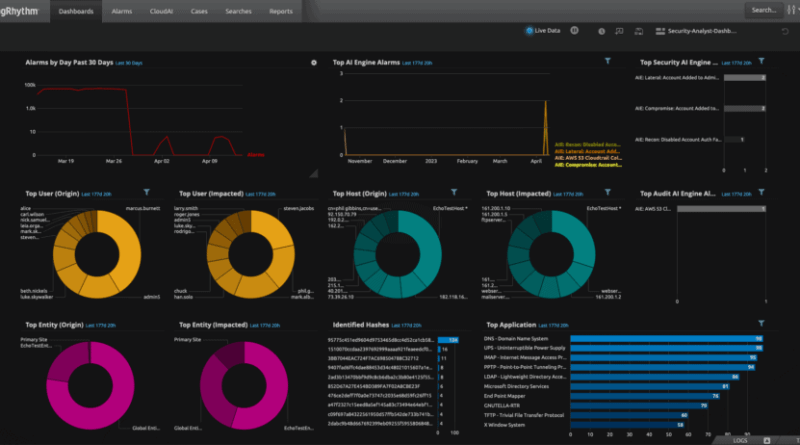Click the icon next to the LOGS tab
800x445 pixels.
(766, 440)
